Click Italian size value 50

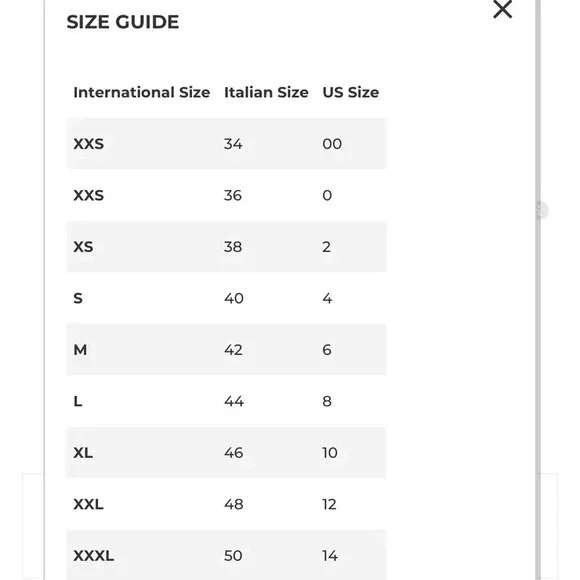tap(233, 556)
